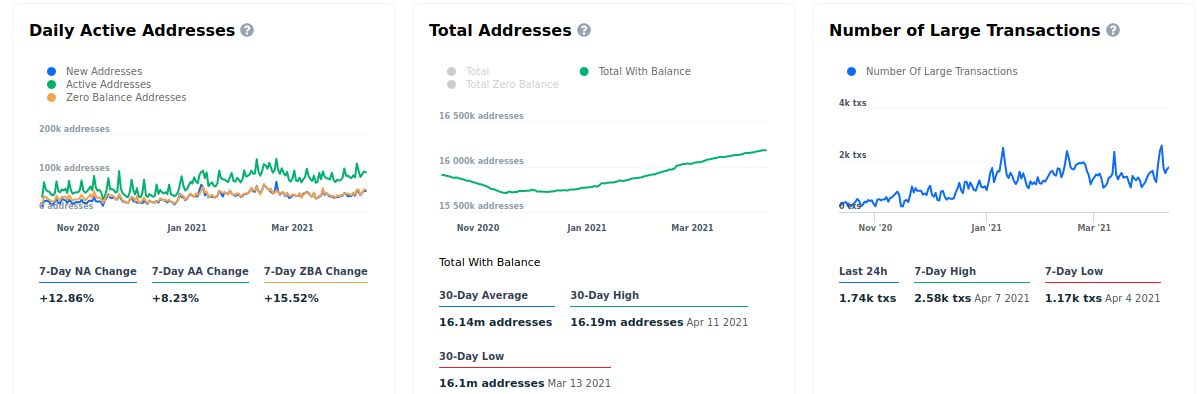Click Jan 2021 label on Total Addresses chart

click(586, 228)
